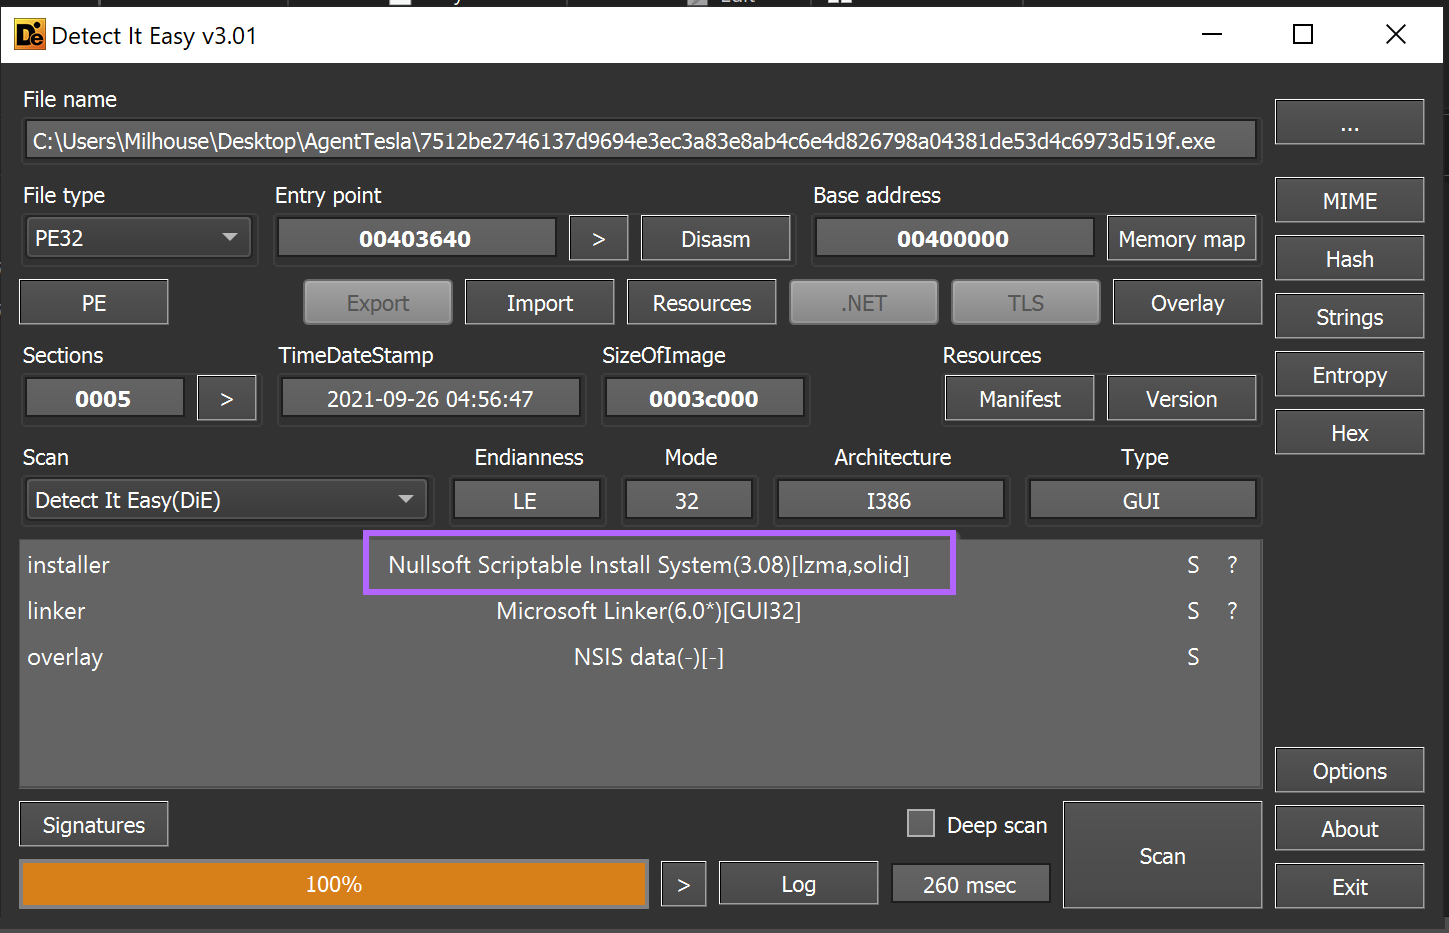Open the Hex viewer
Image resolution: width=1449 pixels, height=933 pixels.
[x=1349, y=432]
